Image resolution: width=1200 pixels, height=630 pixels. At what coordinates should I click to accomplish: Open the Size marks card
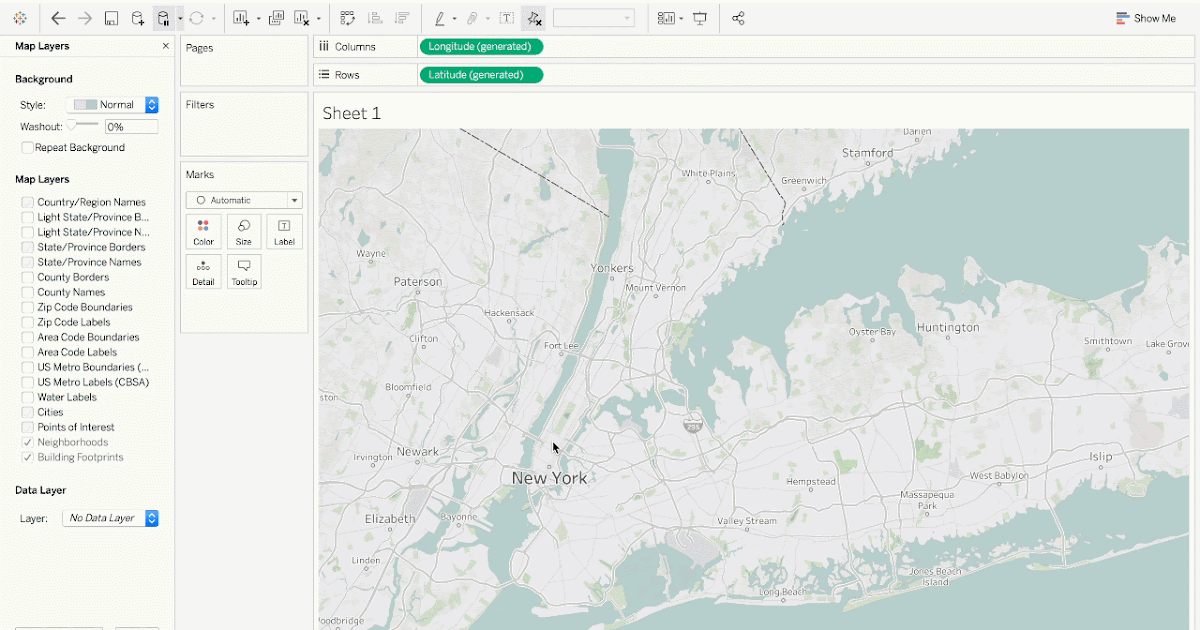pos(244,232)
